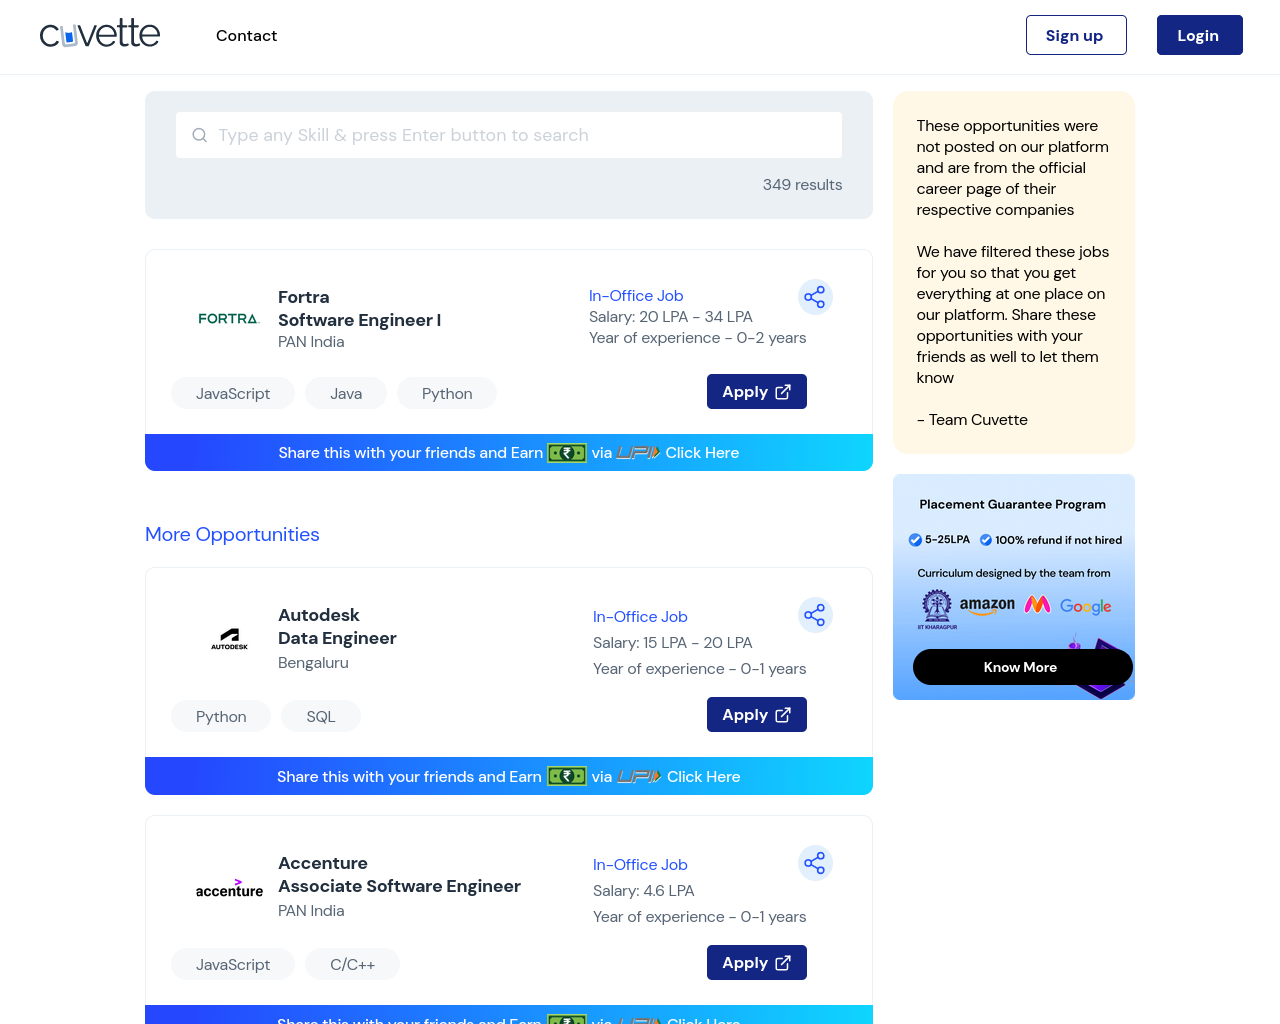Click the Fortra company logo

click(x=229, y=319)
